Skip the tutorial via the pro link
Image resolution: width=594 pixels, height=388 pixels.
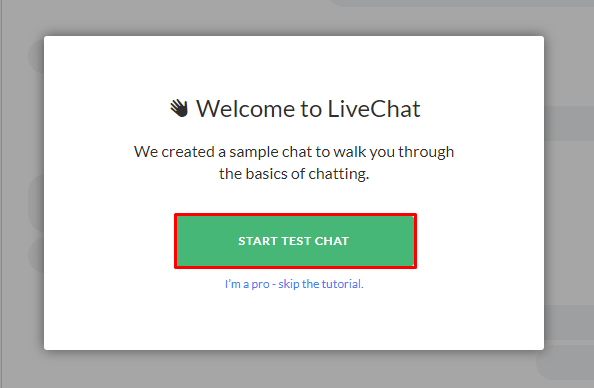coord(294,284)
